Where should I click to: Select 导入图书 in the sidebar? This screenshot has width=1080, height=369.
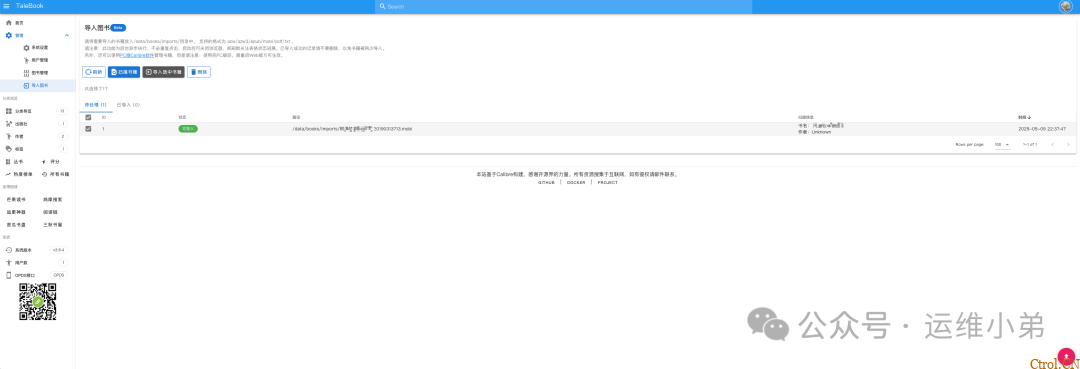[x=38, y=85]
